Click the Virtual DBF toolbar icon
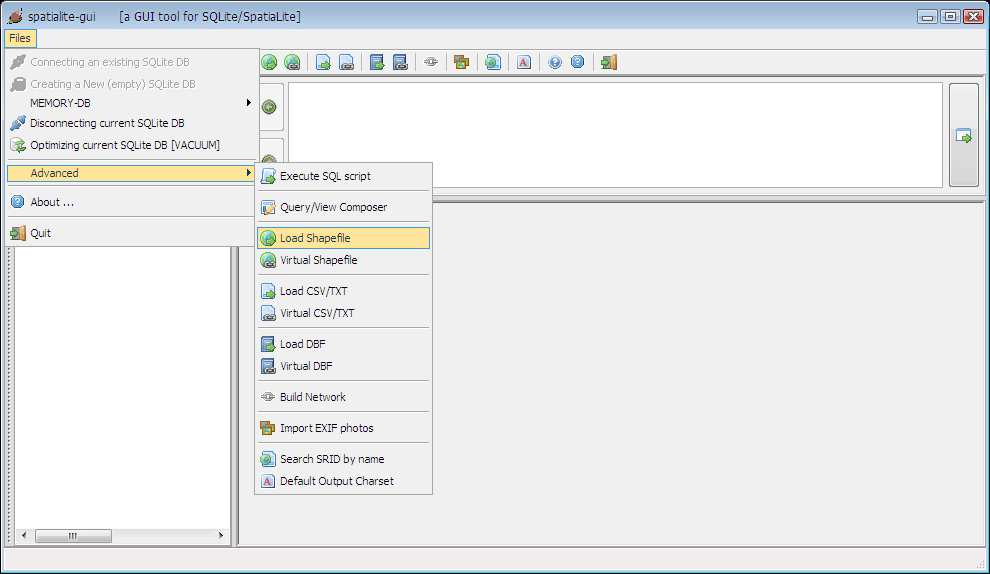Viewport: 990px width, 574px height. click(400, 62)
